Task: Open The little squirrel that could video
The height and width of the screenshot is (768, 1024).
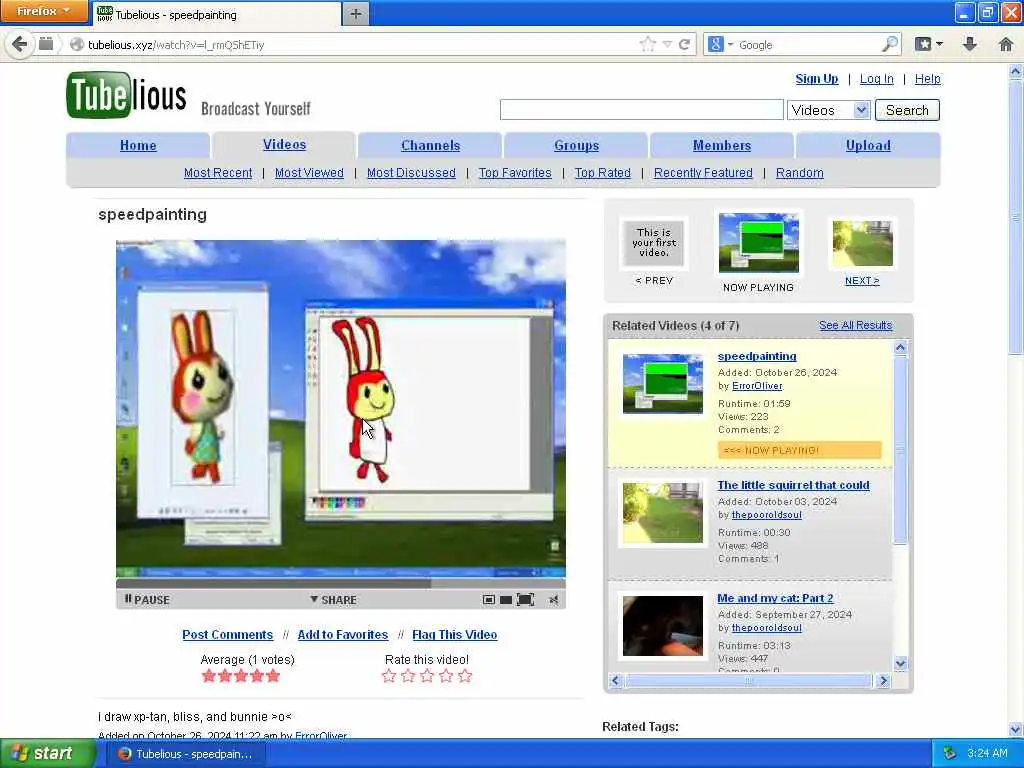Action: (x=793, y=485)
